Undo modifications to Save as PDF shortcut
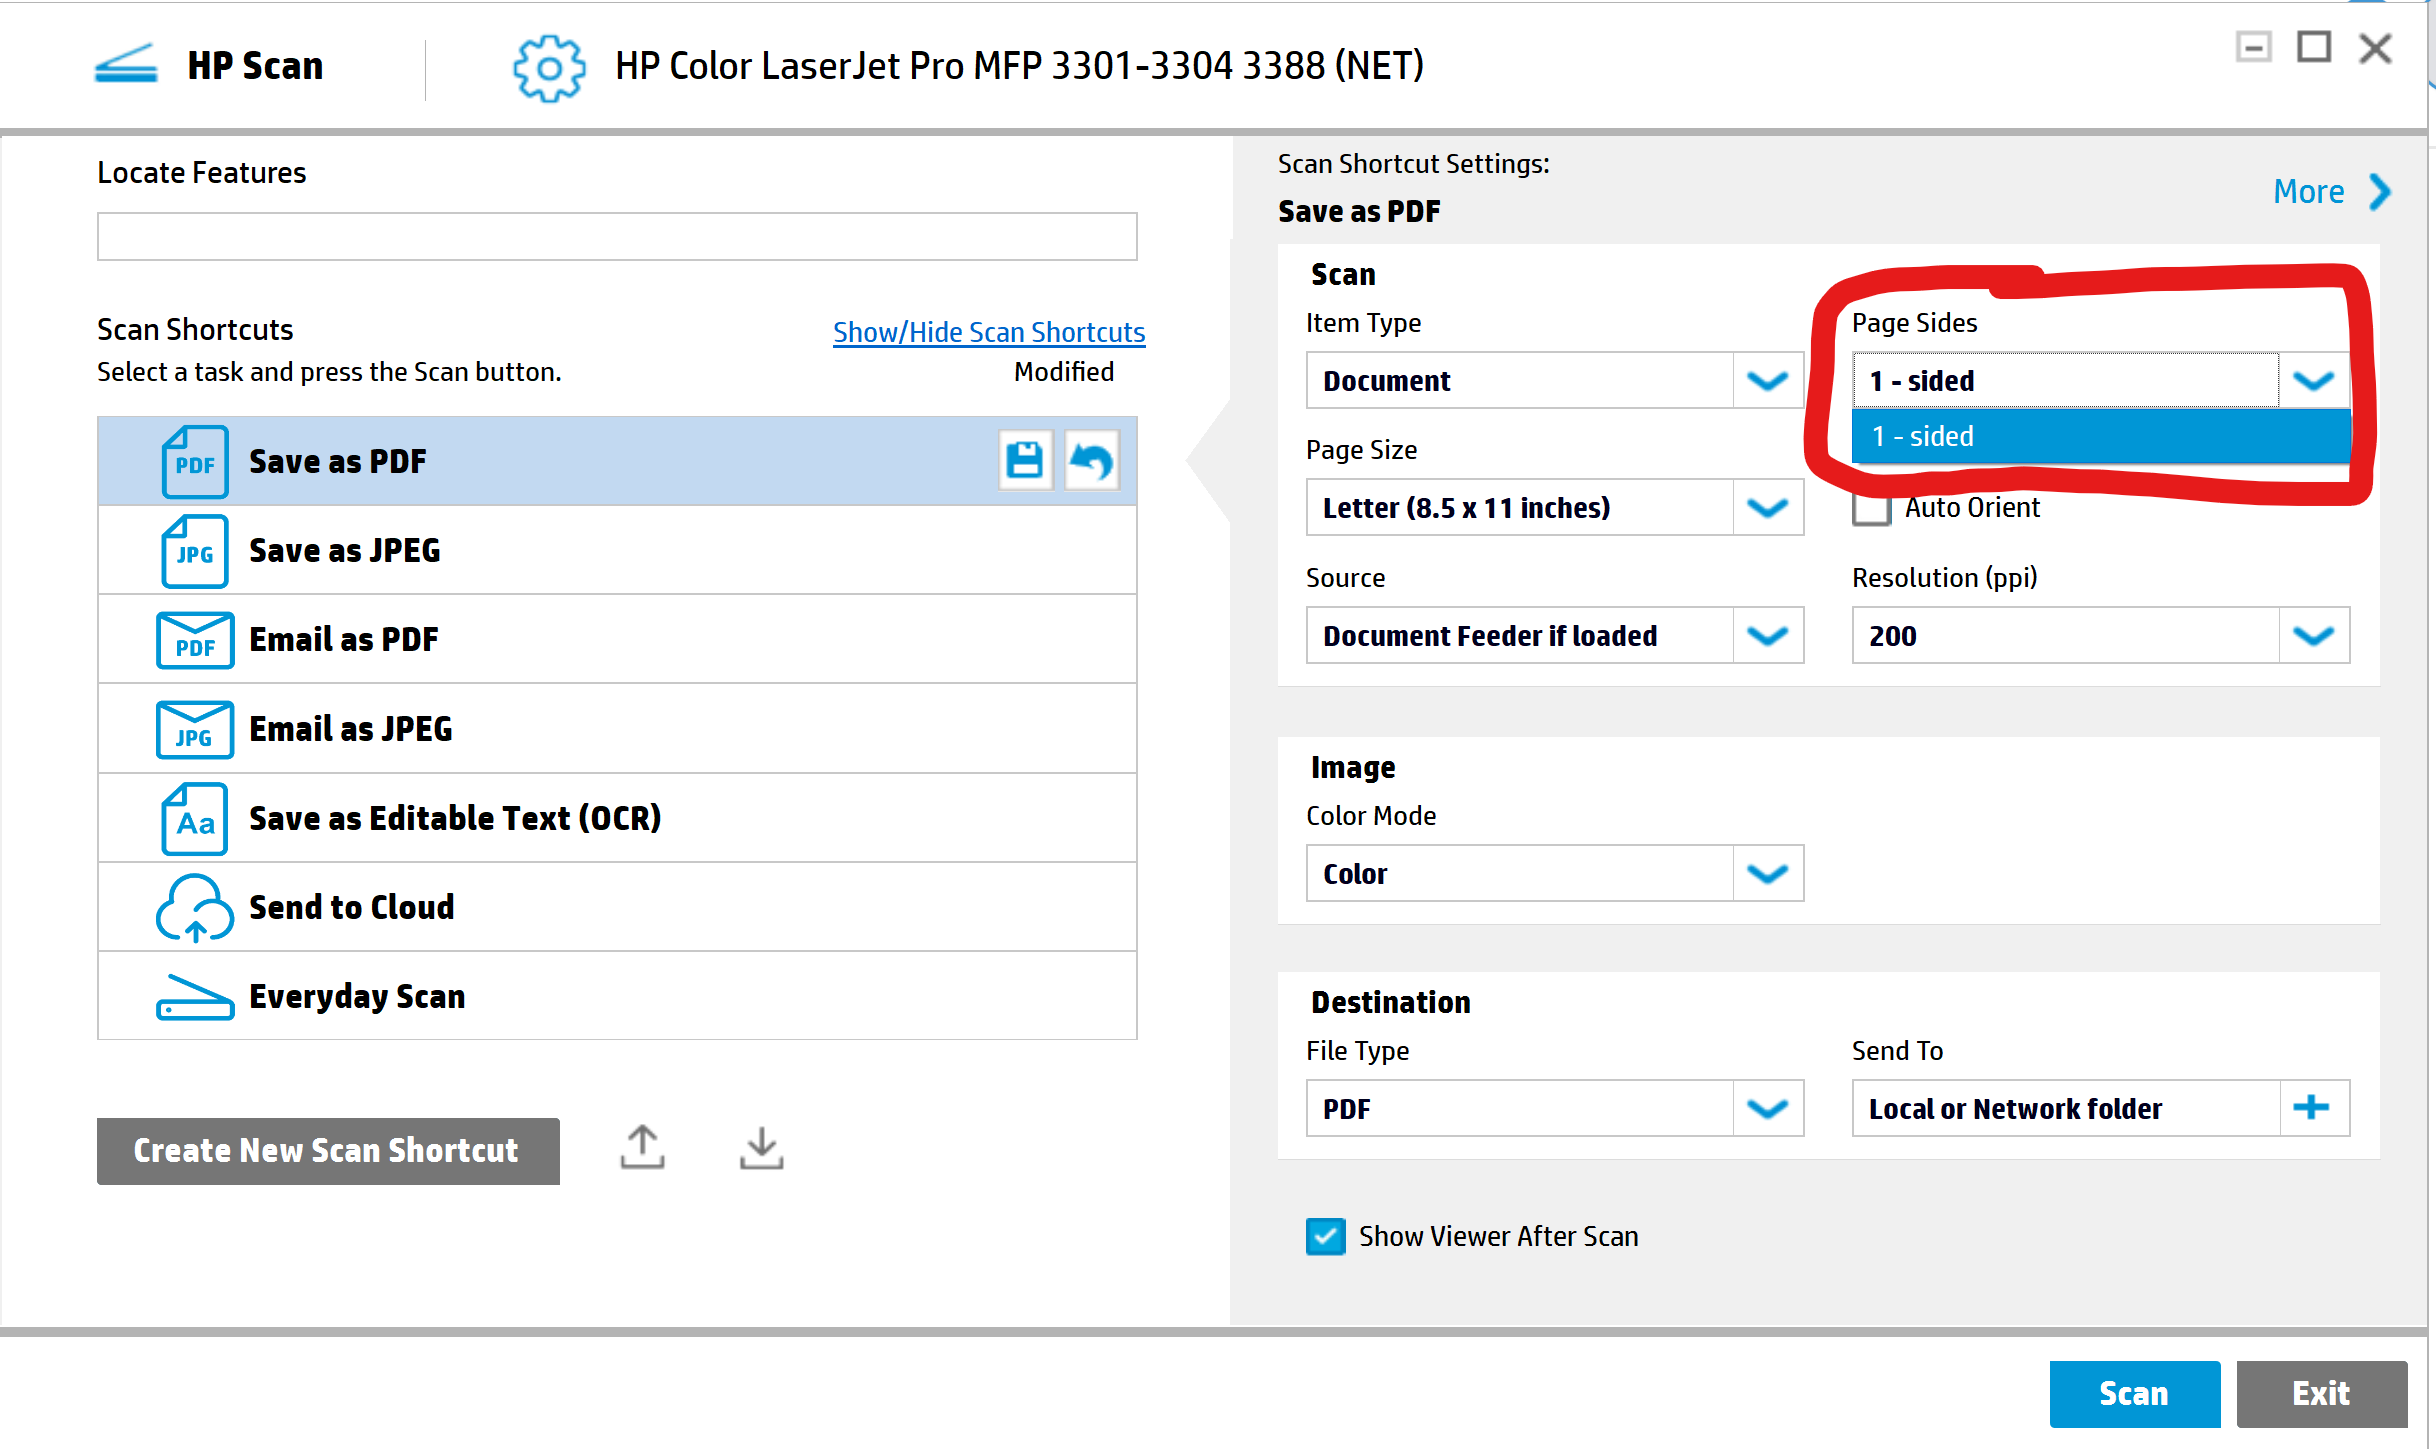 (1091, 461)
